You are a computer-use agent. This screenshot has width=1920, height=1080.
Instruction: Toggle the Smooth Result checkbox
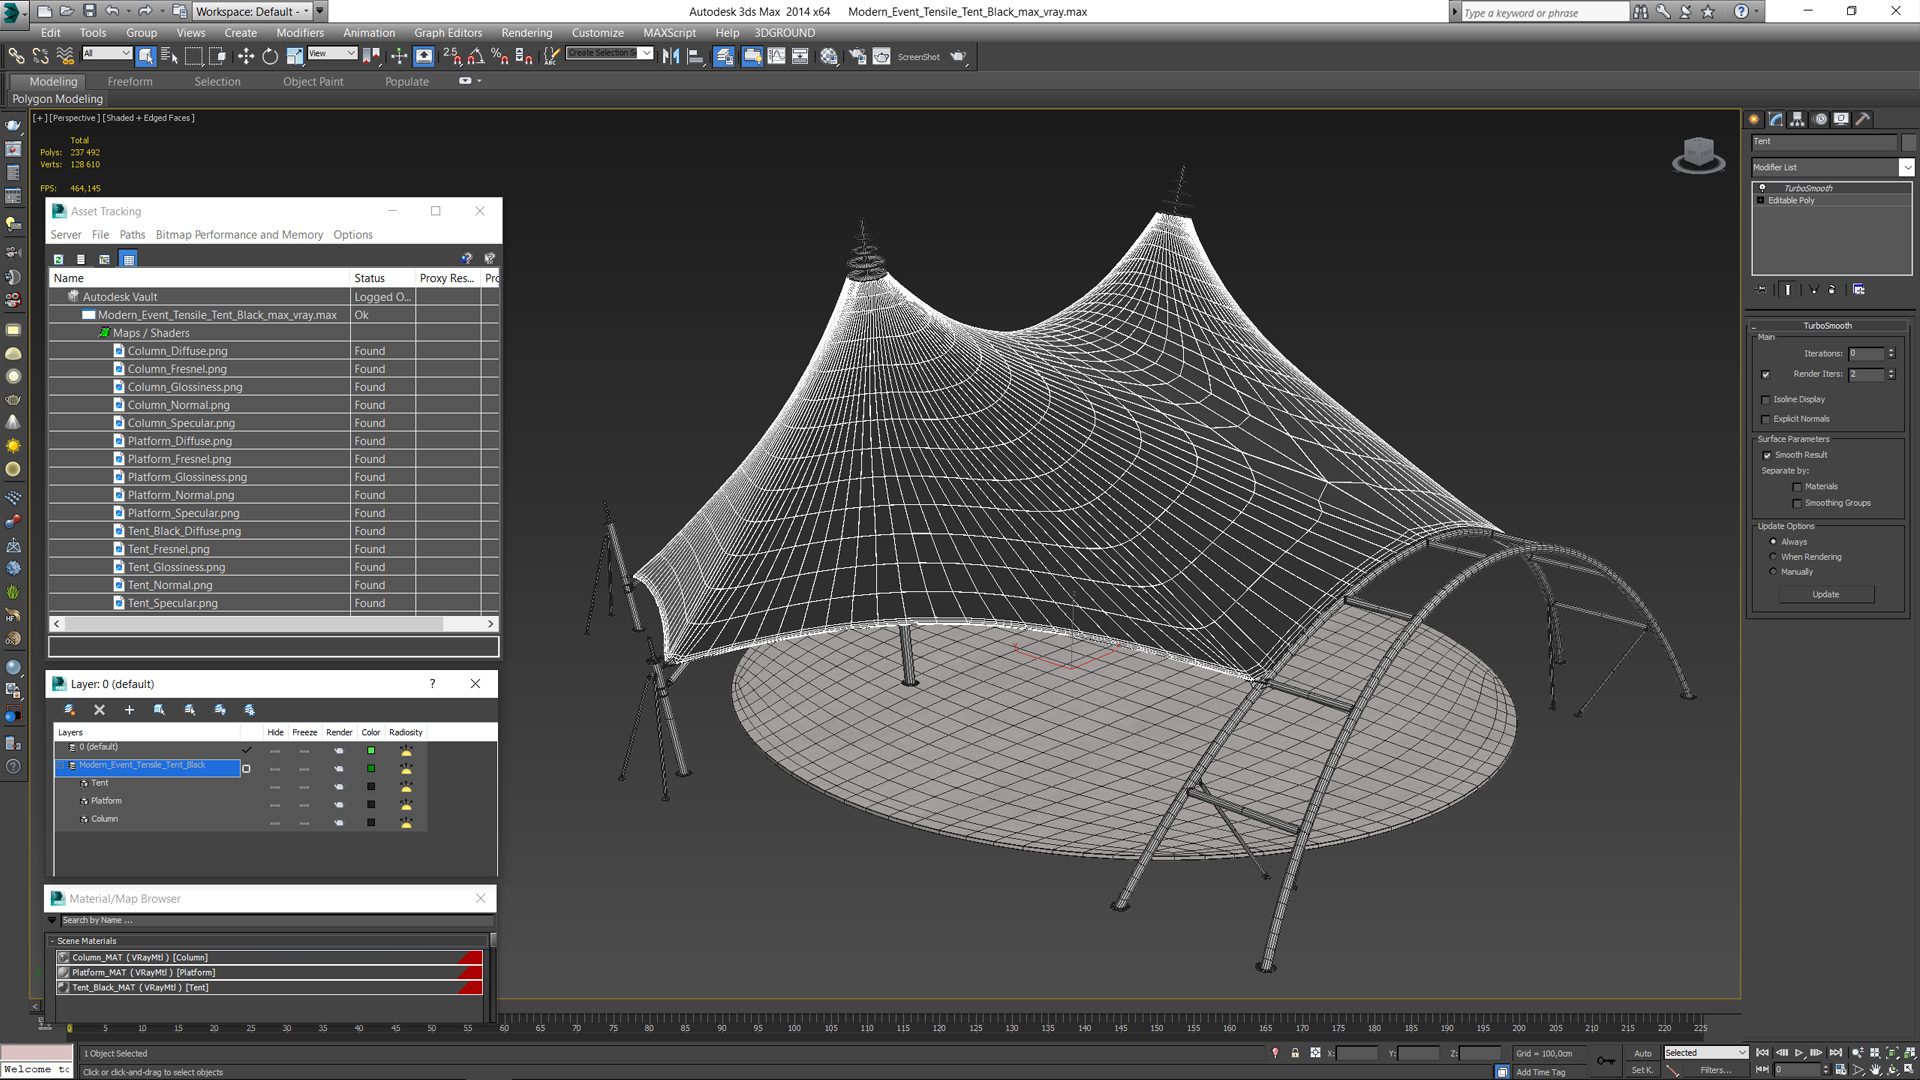[1767, 455]
